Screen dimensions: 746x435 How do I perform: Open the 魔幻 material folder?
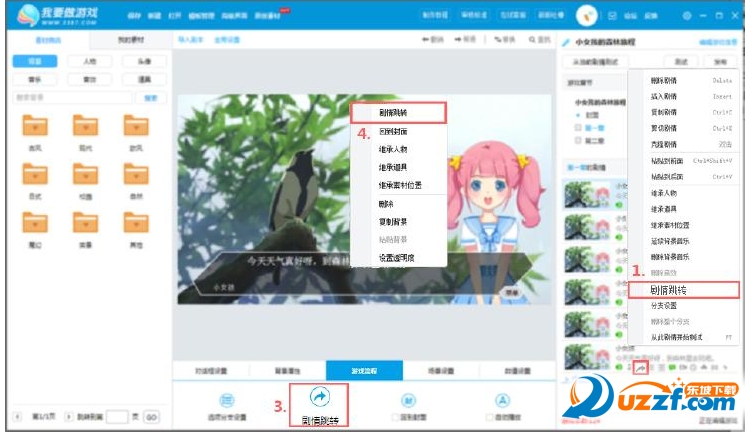(x=35, y=222)
